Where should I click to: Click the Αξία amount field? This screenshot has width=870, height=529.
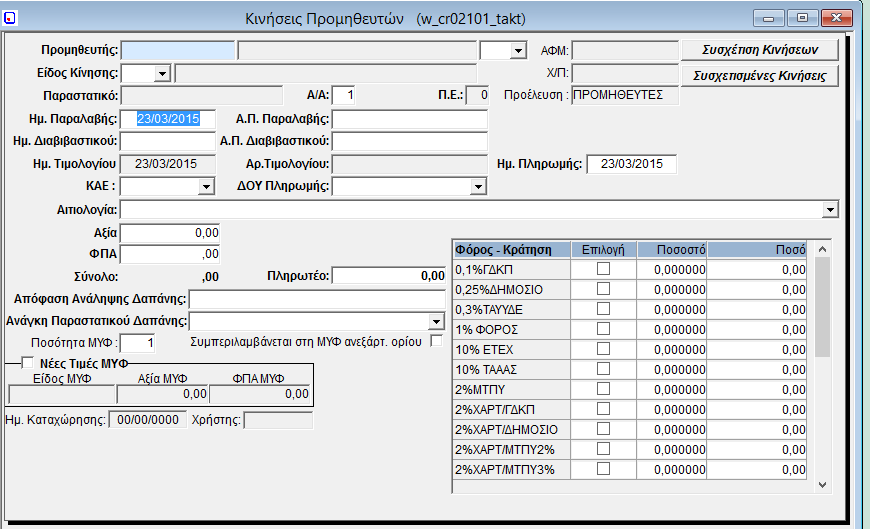(x=170, y=233)
